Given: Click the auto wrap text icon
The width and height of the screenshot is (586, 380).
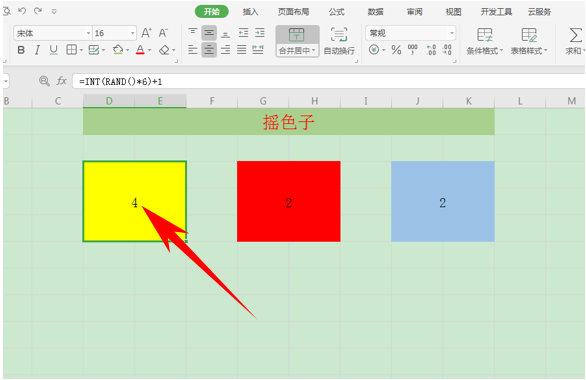Looking at the screenshot, I should [339, 41].
